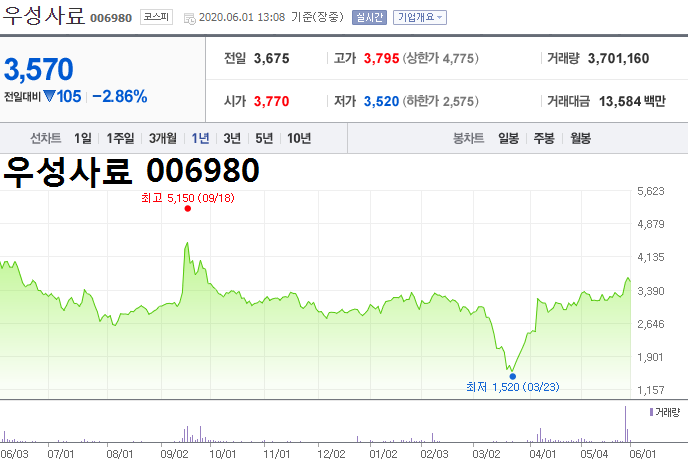Click the 최저 1,520 (03/23) label

(x=512, y=387)
